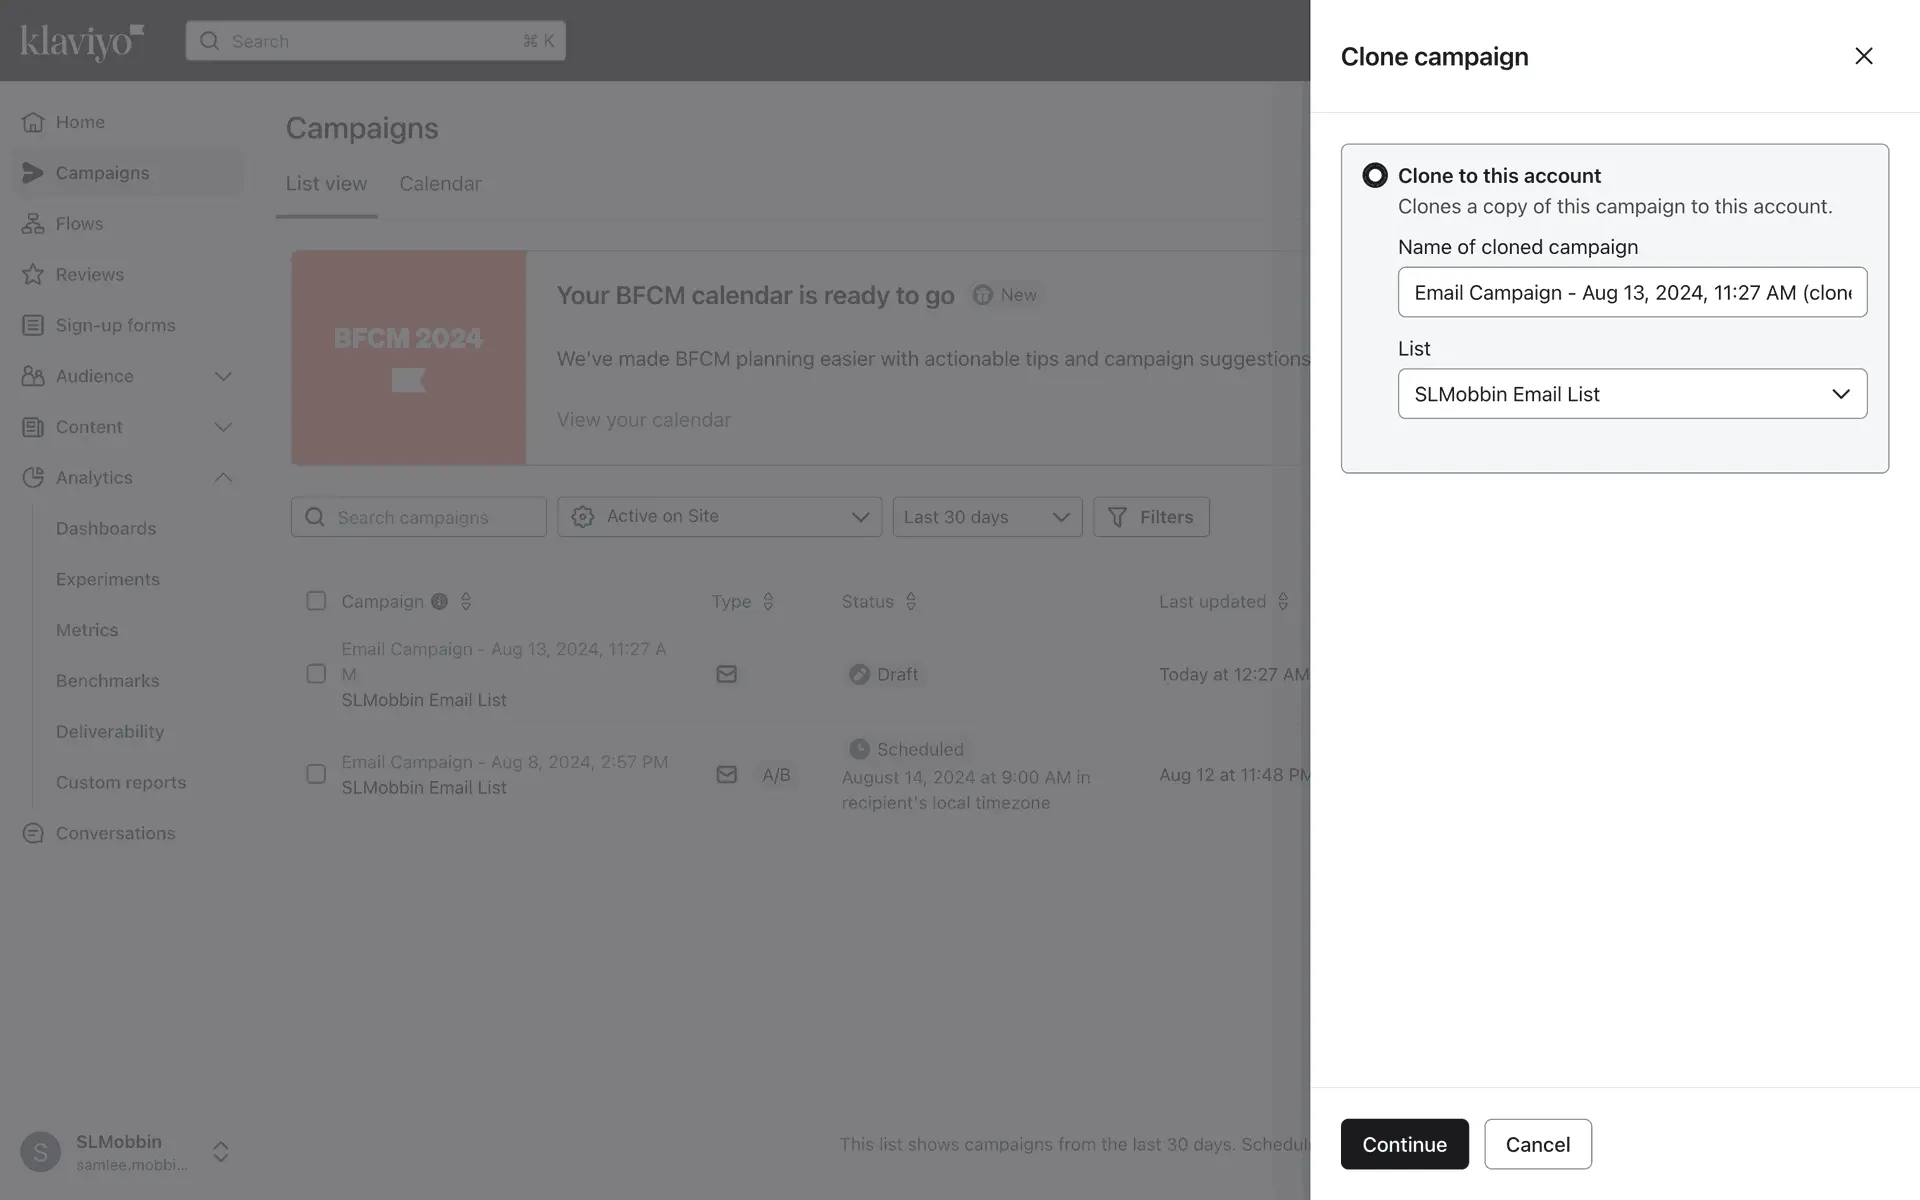Click the Name of cloned campaign field
1920x1200 pixels.
tap(1632, 293)
